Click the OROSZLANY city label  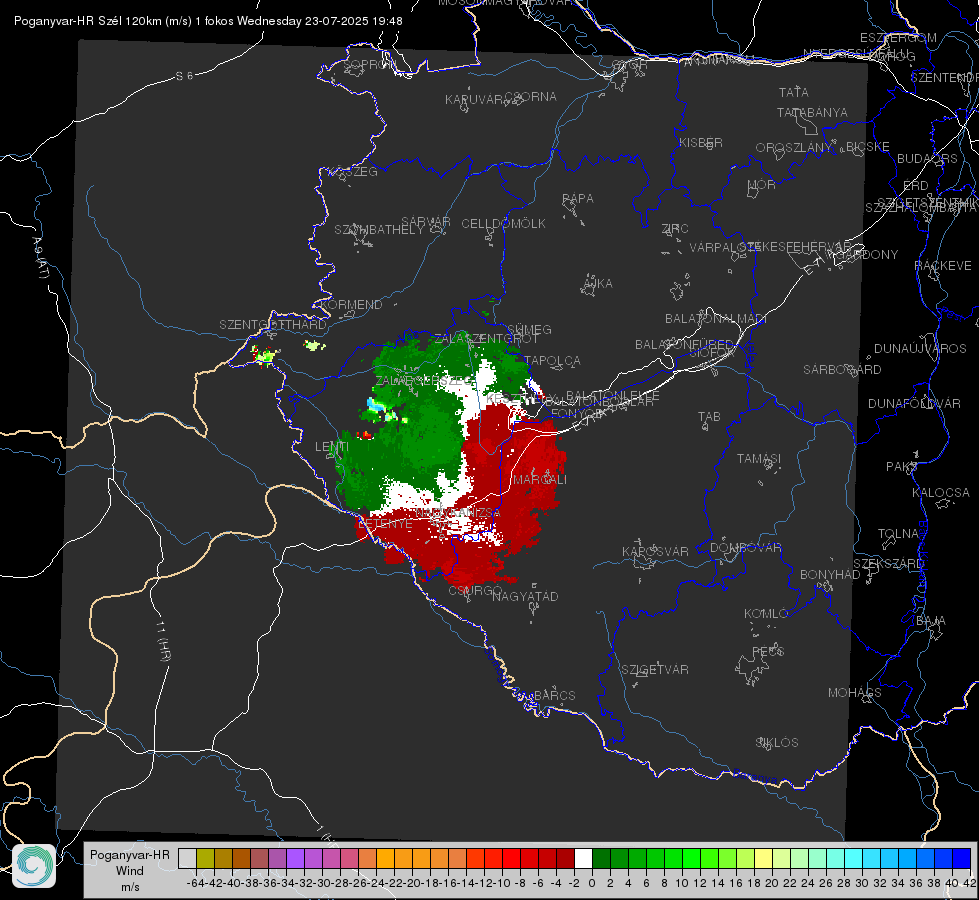(794, 148)
